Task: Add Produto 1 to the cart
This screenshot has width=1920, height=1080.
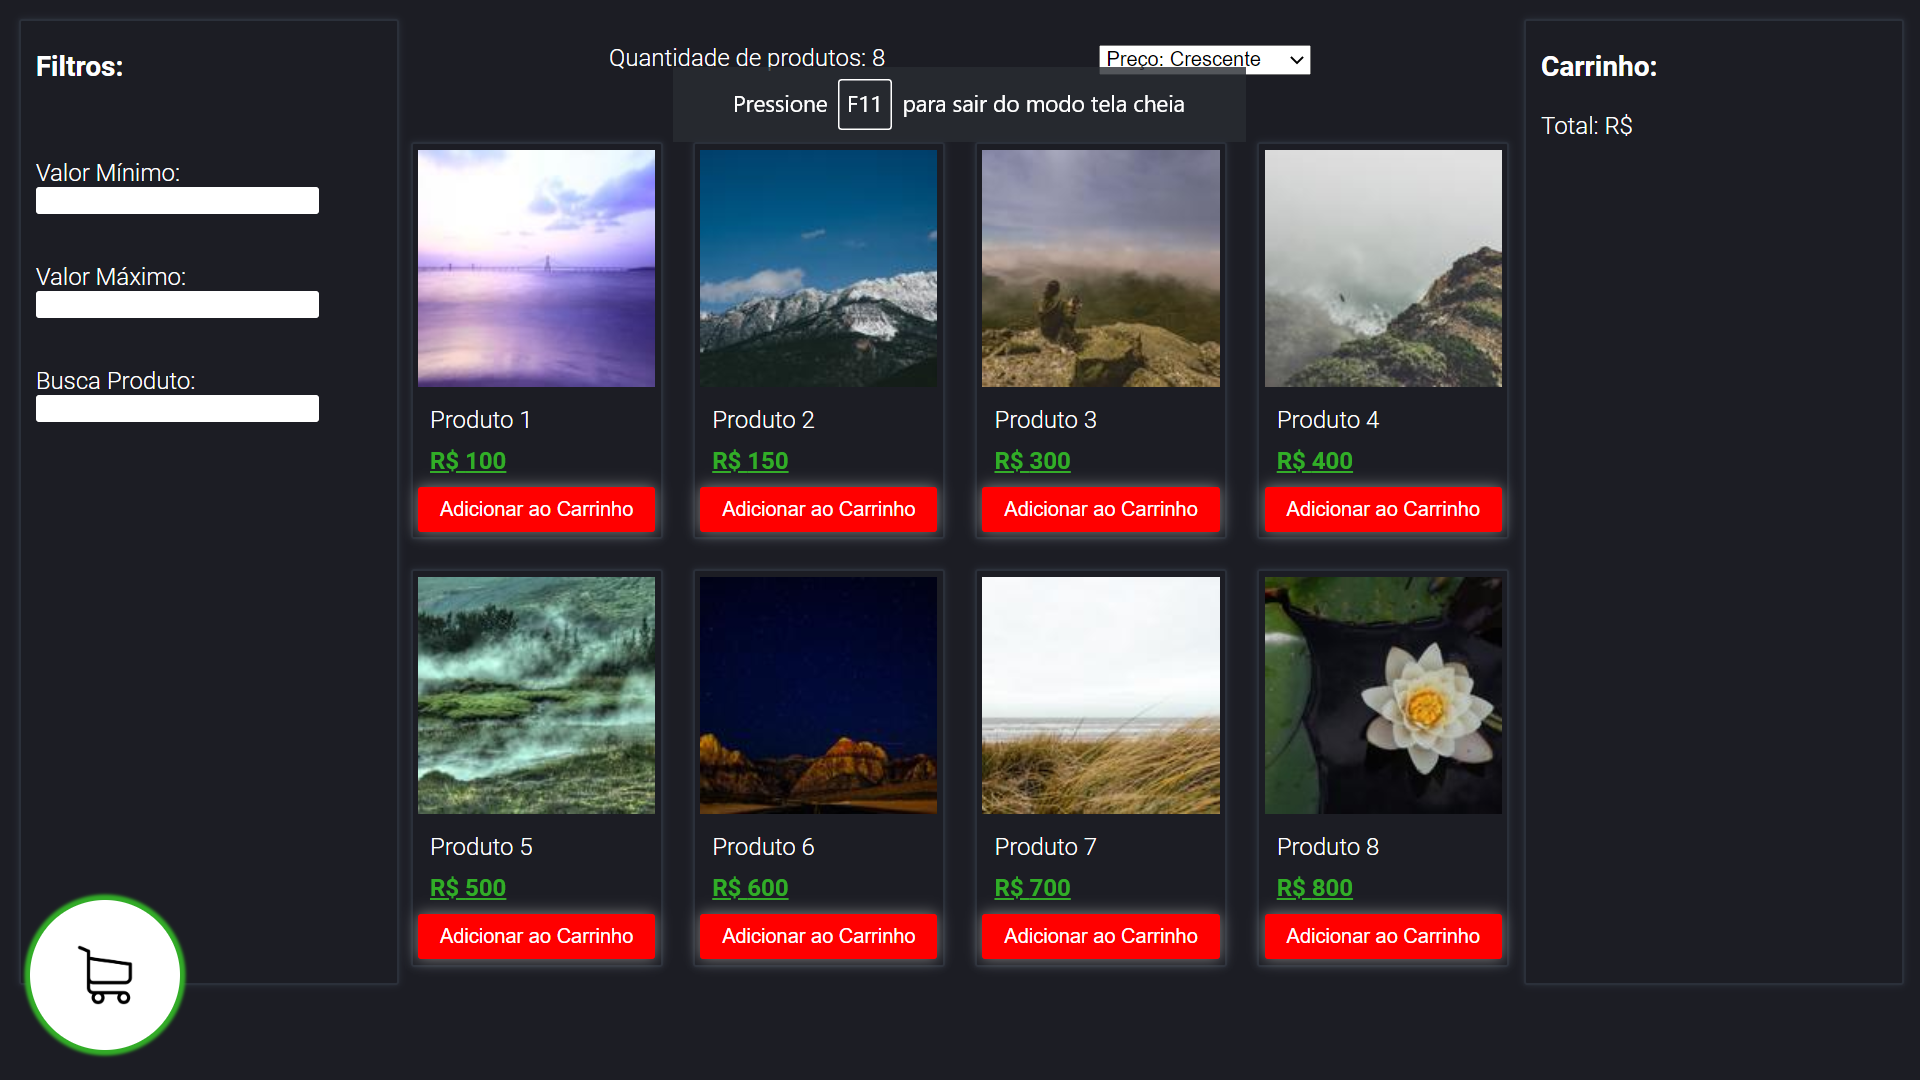Action: tap(536, 509)
